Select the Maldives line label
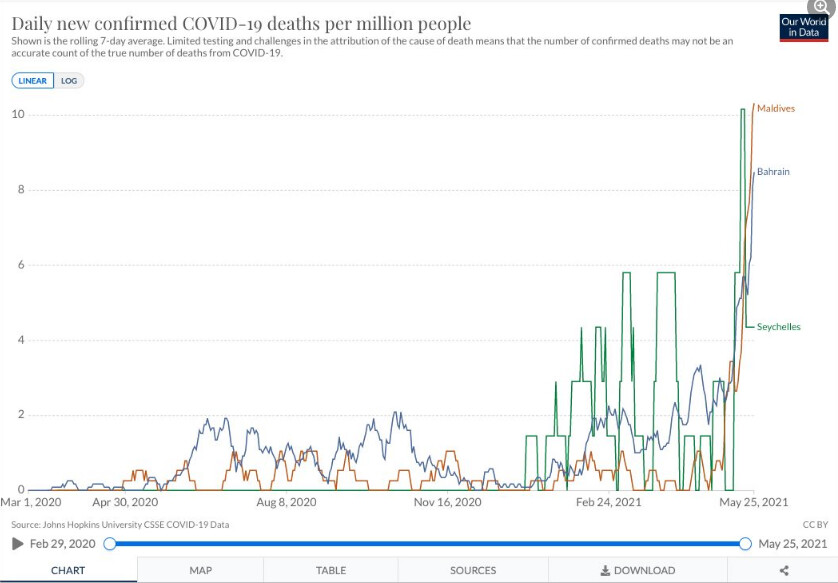This screenshot has height=583, width=838. point(775,108)
